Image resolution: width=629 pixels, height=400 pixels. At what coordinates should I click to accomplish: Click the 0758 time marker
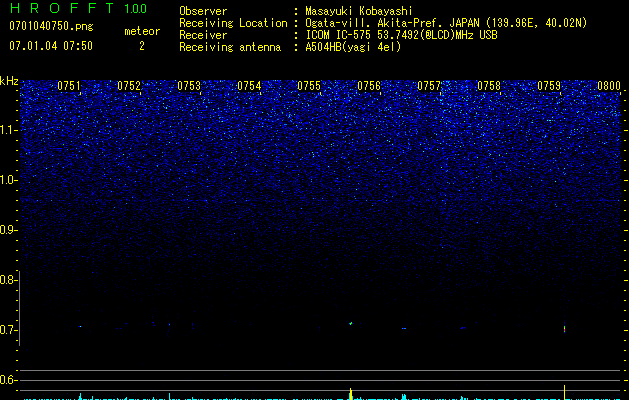click(x=489, y=86)
